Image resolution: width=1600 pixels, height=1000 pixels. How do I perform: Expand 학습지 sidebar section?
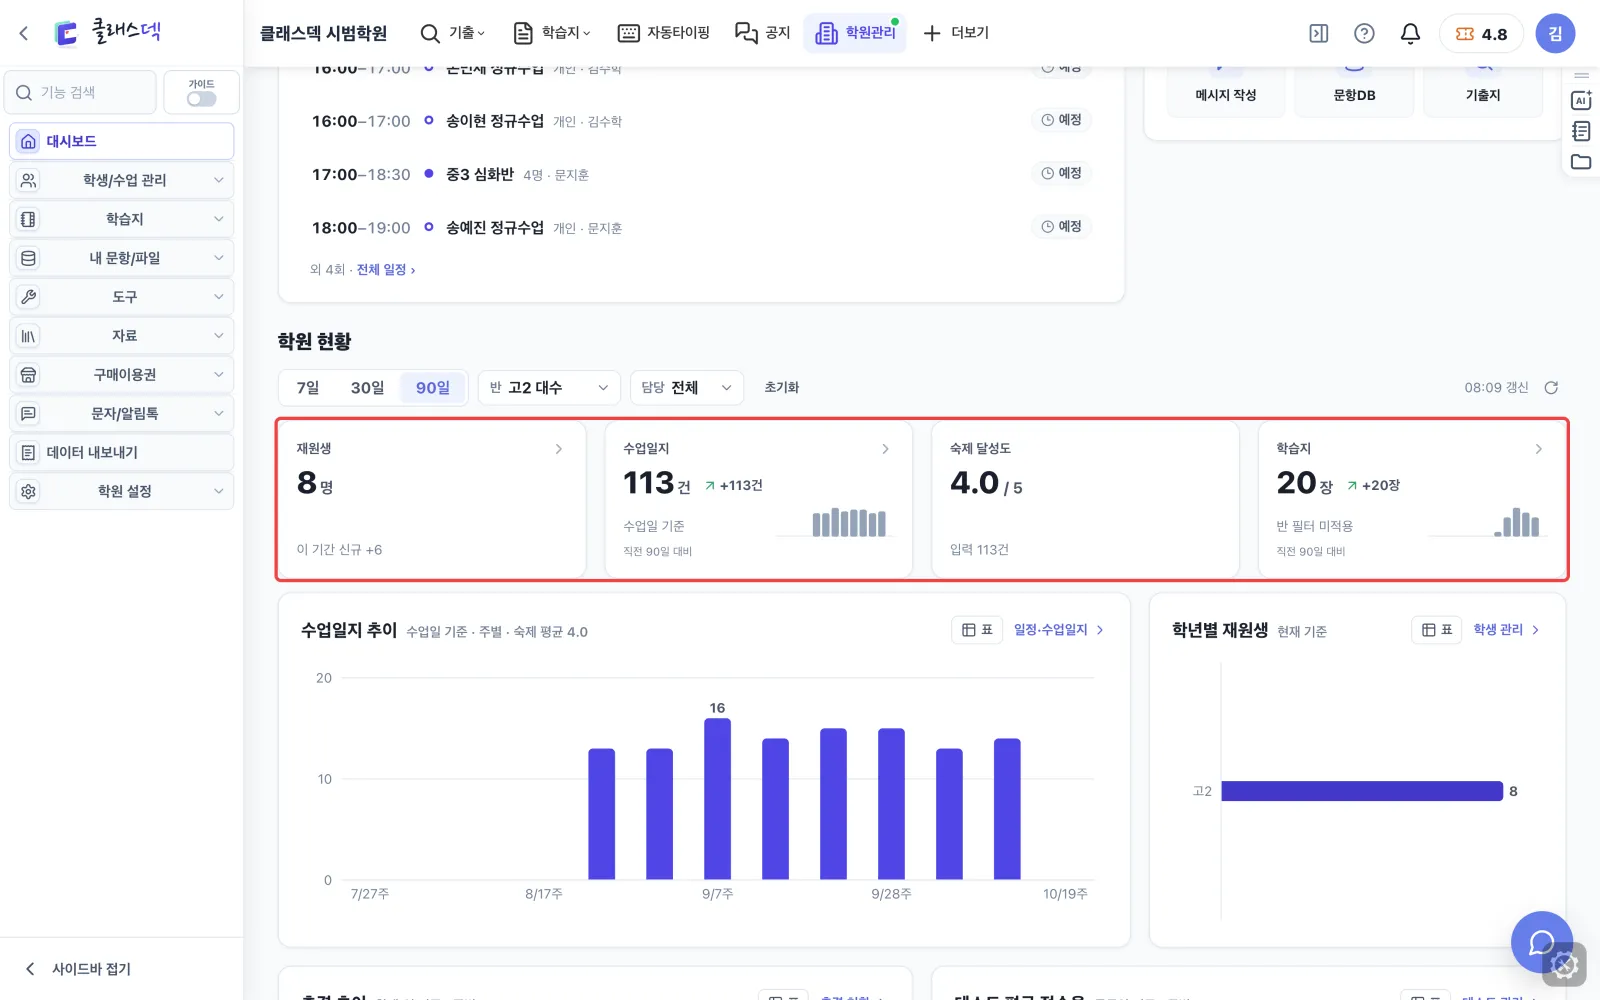[x=122, y=219]
